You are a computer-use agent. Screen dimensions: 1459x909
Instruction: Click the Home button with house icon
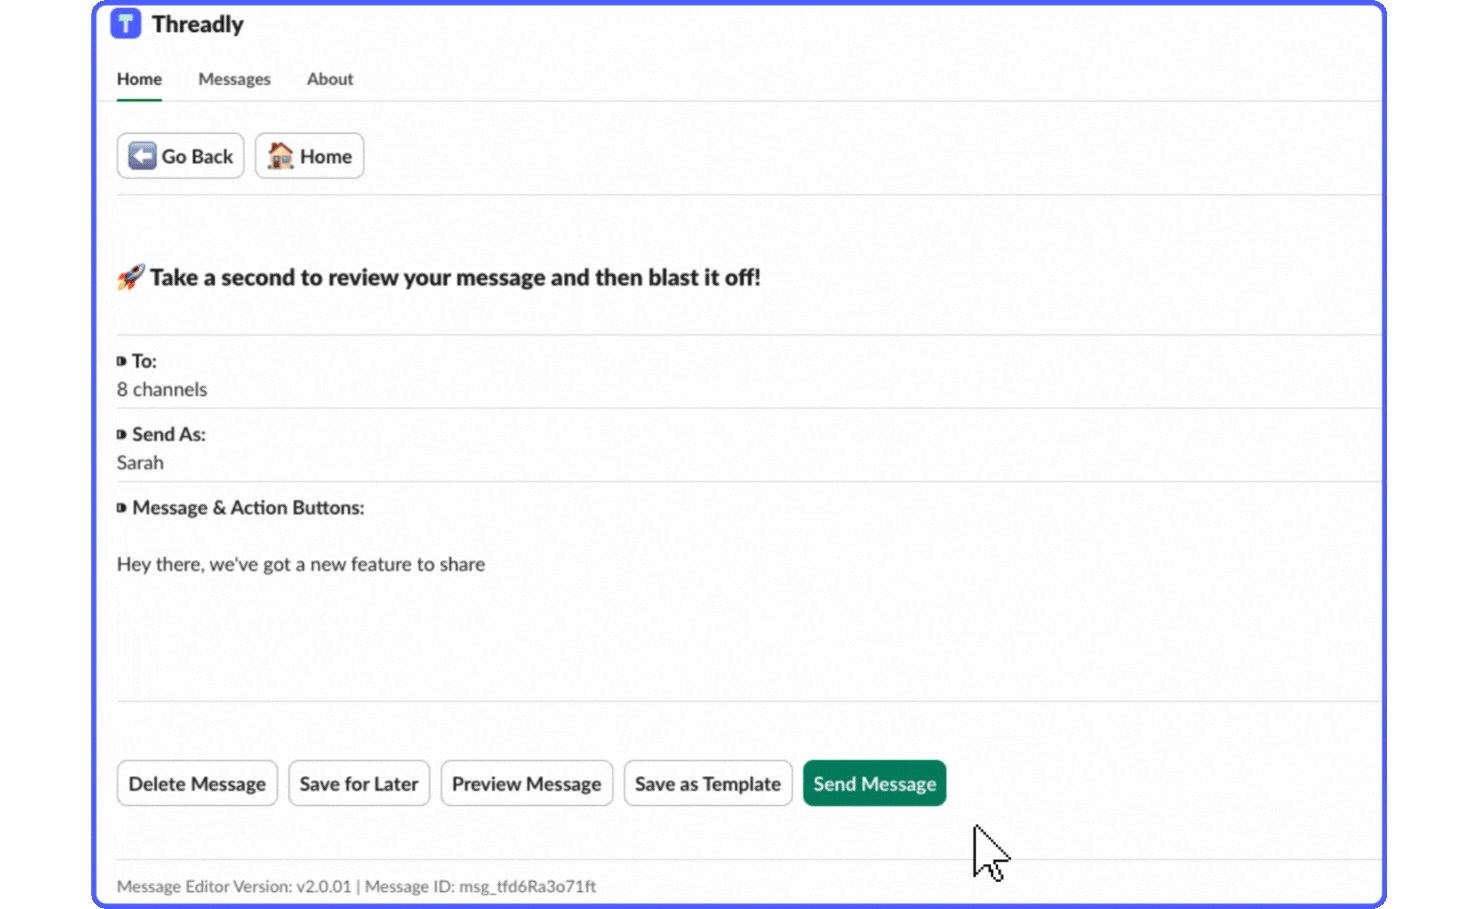tap(310, 156)
